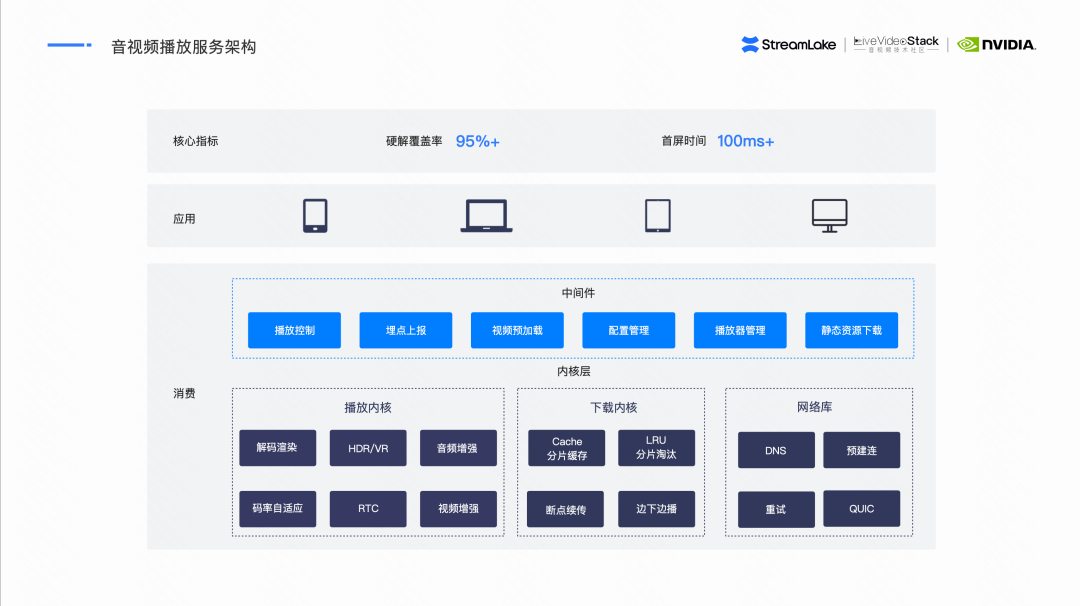Click the thick-bezel tablet icon beside the laptop

coord(315,216)
